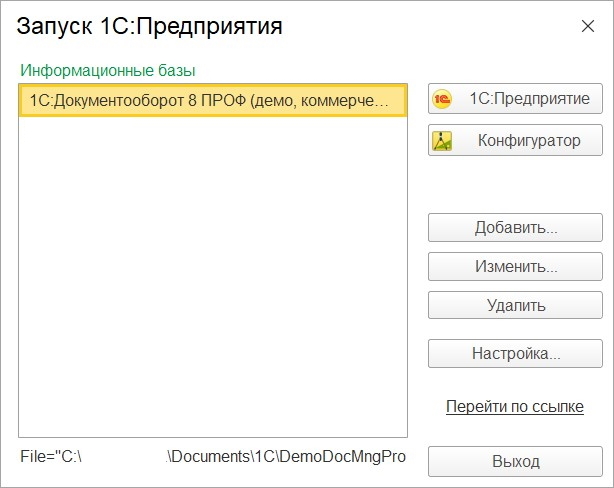
Task: Close the Запуск 1С:Предприятия window
Action: [588, 26]
